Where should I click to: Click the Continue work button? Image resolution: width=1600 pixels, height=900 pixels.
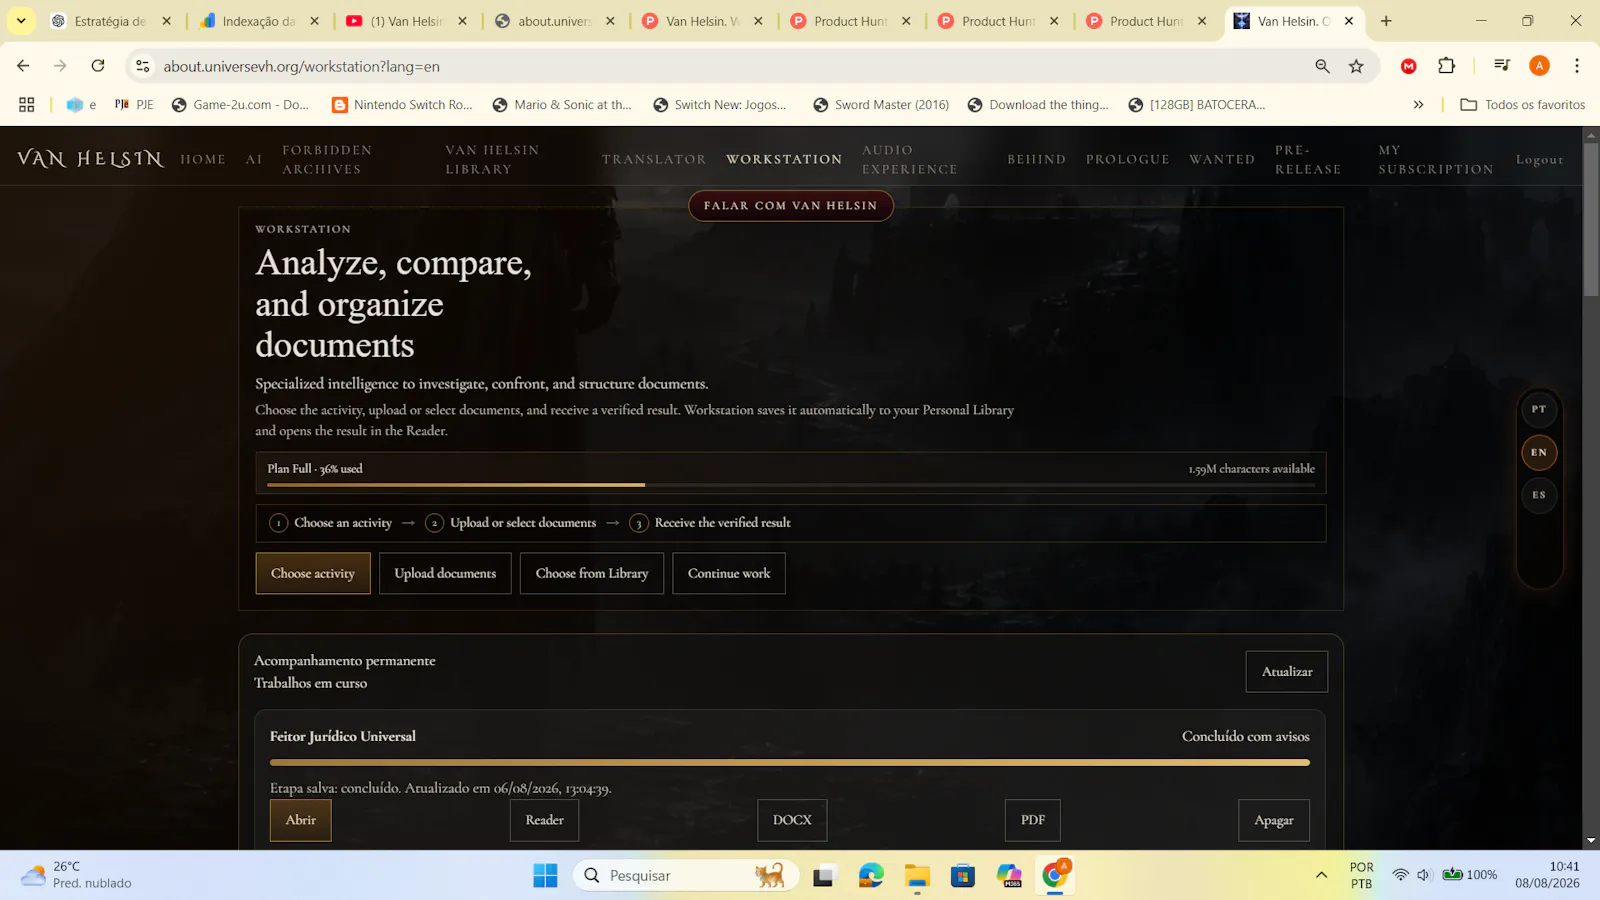(x=729, y=573)
